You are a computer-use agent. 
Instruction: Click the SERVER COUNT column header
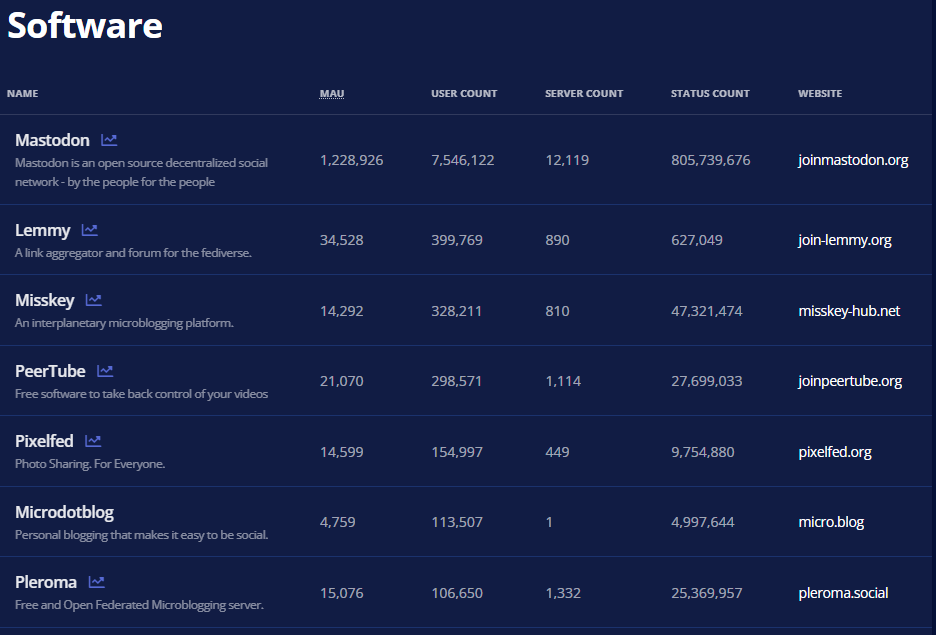pos(584,94)
